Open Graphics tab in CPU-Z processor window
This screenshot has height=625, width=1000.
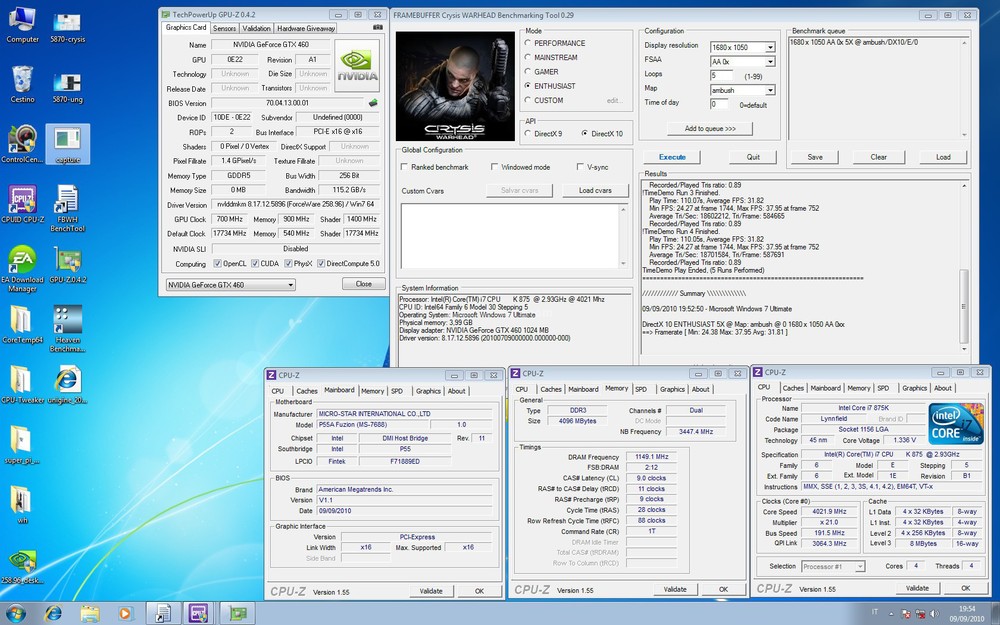914,388
